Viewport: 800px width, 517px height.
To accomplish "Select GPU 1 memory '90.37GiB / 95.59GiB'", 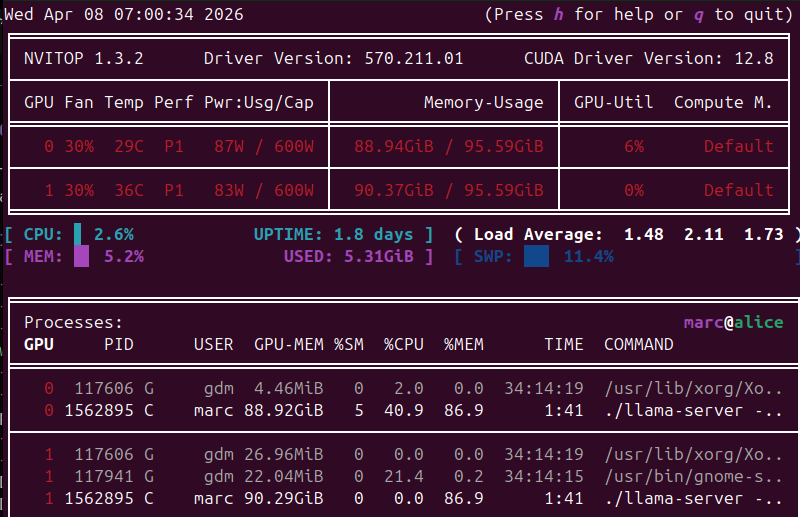I will coord(449,190).
